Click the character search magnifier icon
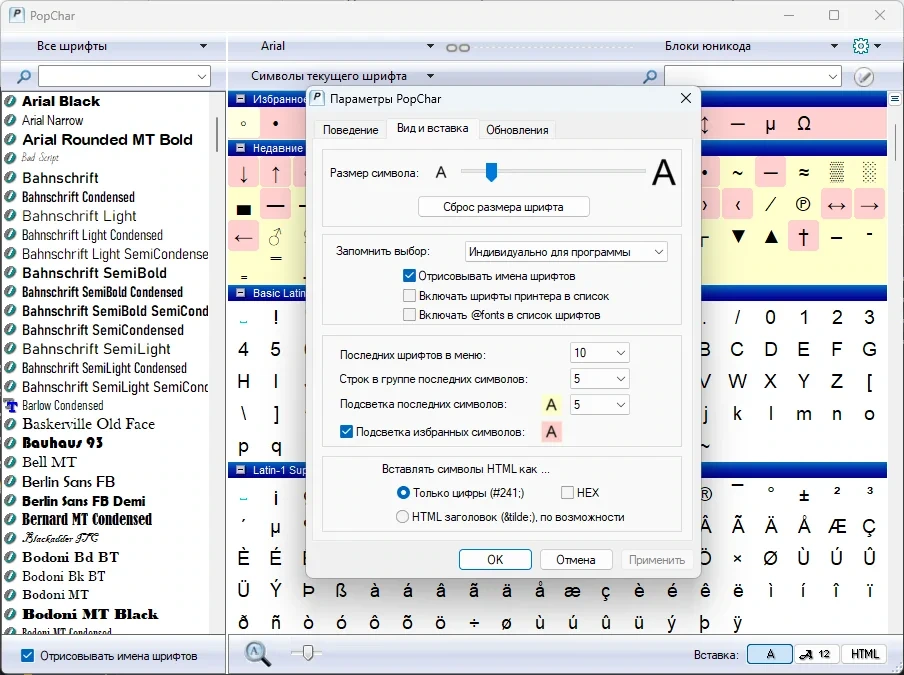The height and width of the screenshot is (675, 904). coord(650,76)
